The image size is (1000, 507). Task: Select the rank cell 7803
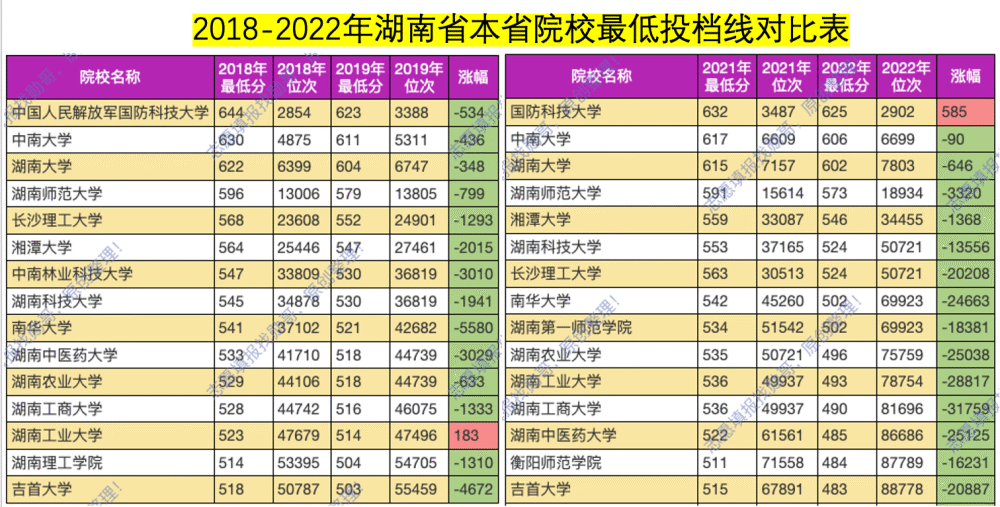[x=906, y=166]
